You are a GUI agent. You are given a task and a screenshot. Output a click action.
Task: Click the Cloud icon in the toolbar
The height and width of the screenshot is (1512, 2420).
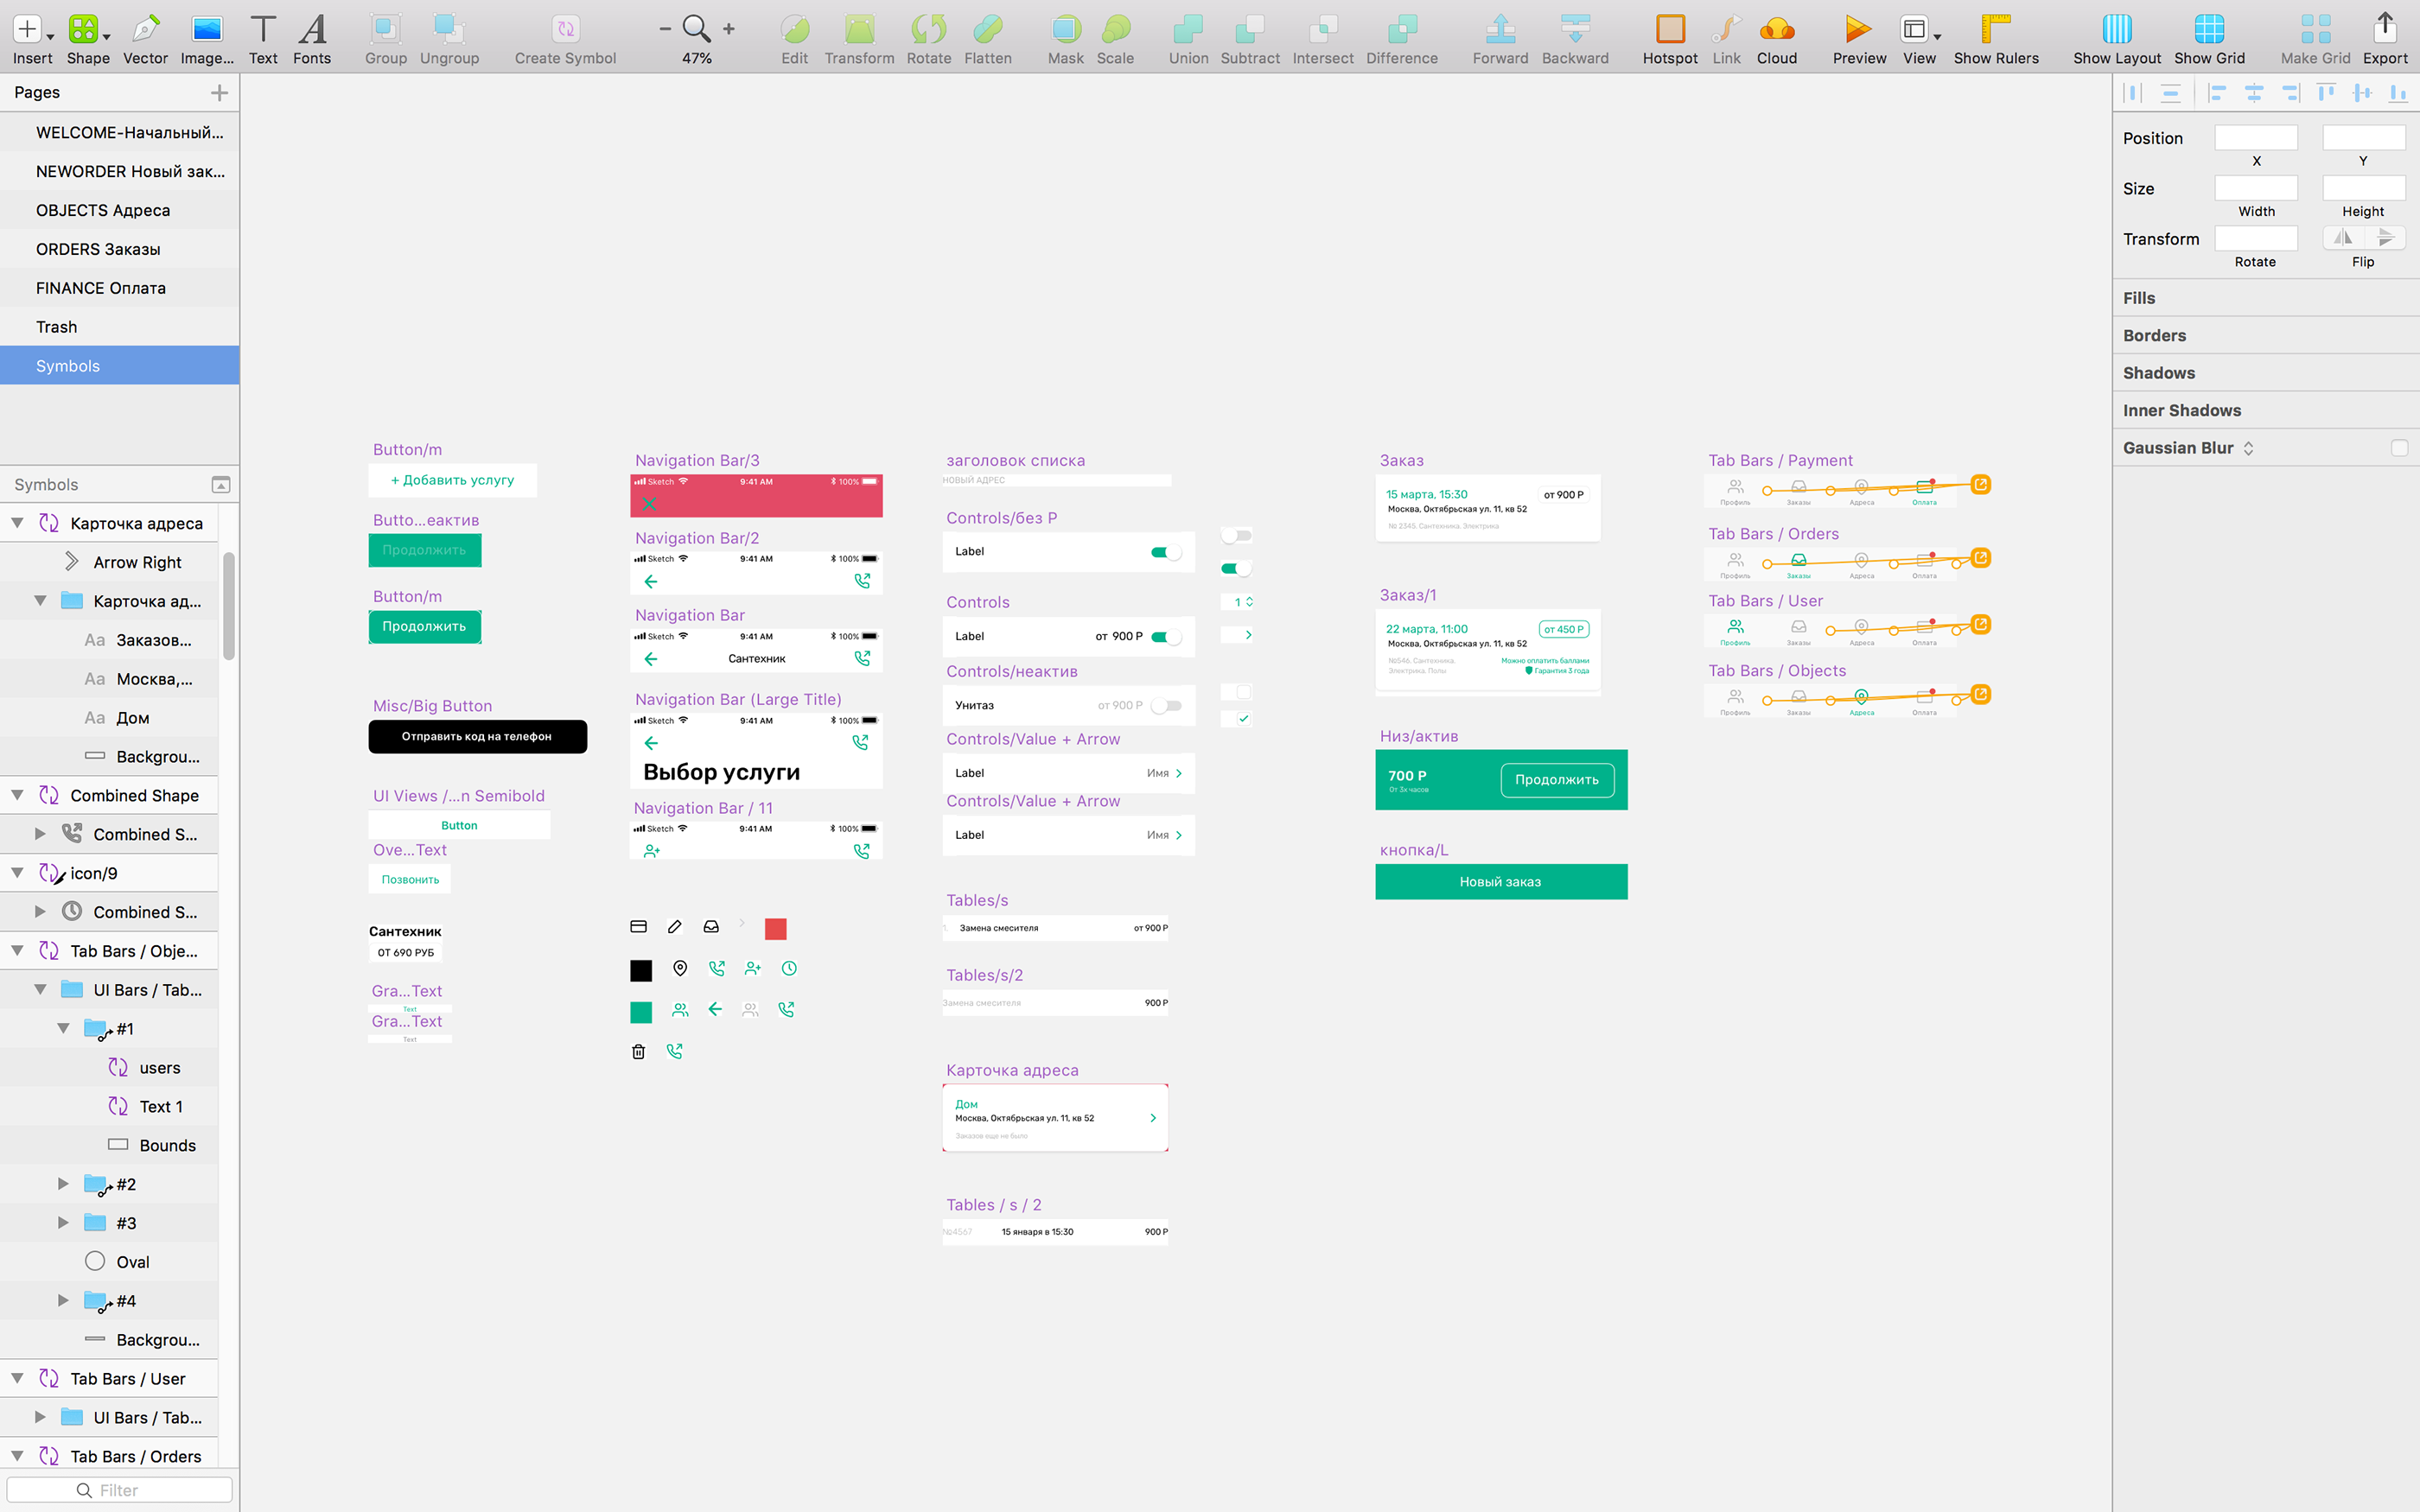tap(1776, 29)
